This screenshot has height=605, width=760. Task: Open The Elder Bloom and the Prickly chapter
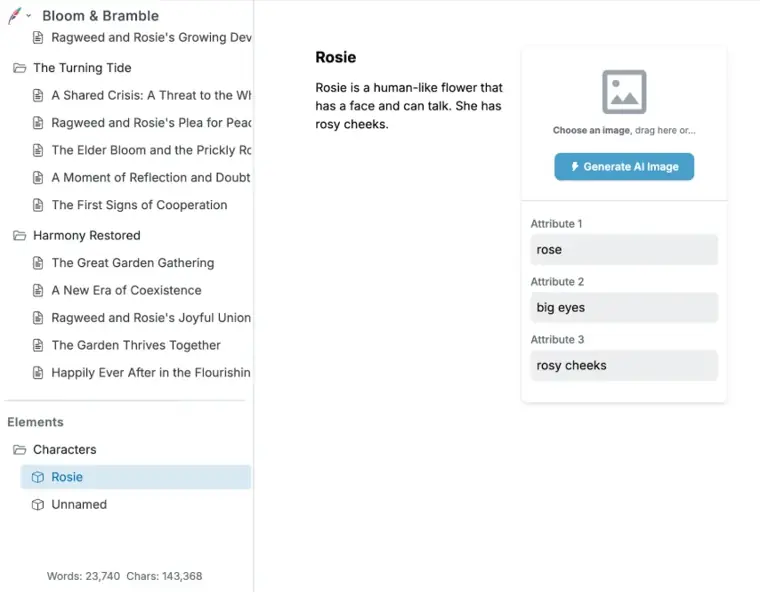[151, 150]
